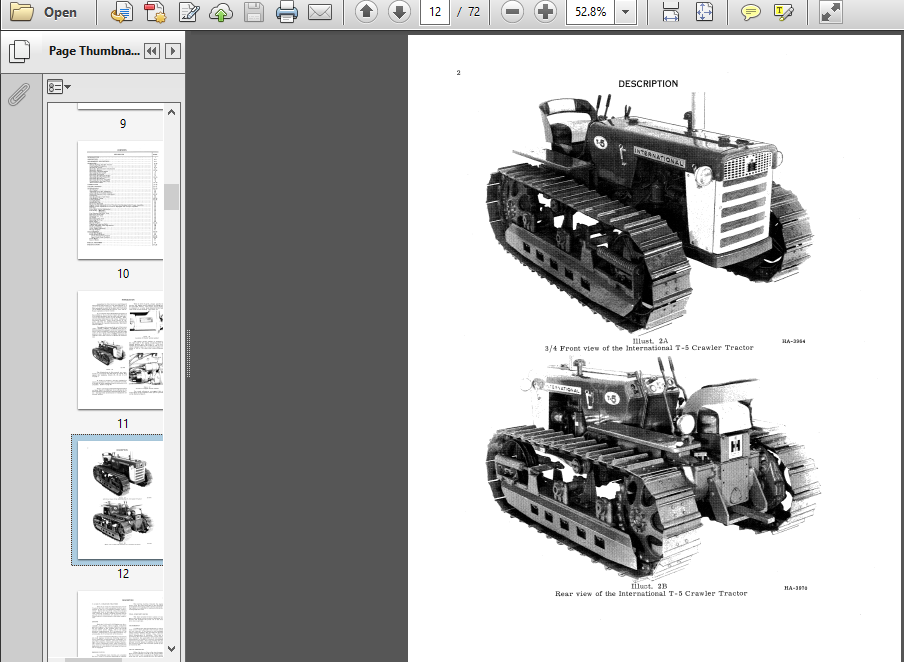This screenshot has width=904, height=662.
Task: Open the zoom level dropdown arrow
Action: (626, 12)
